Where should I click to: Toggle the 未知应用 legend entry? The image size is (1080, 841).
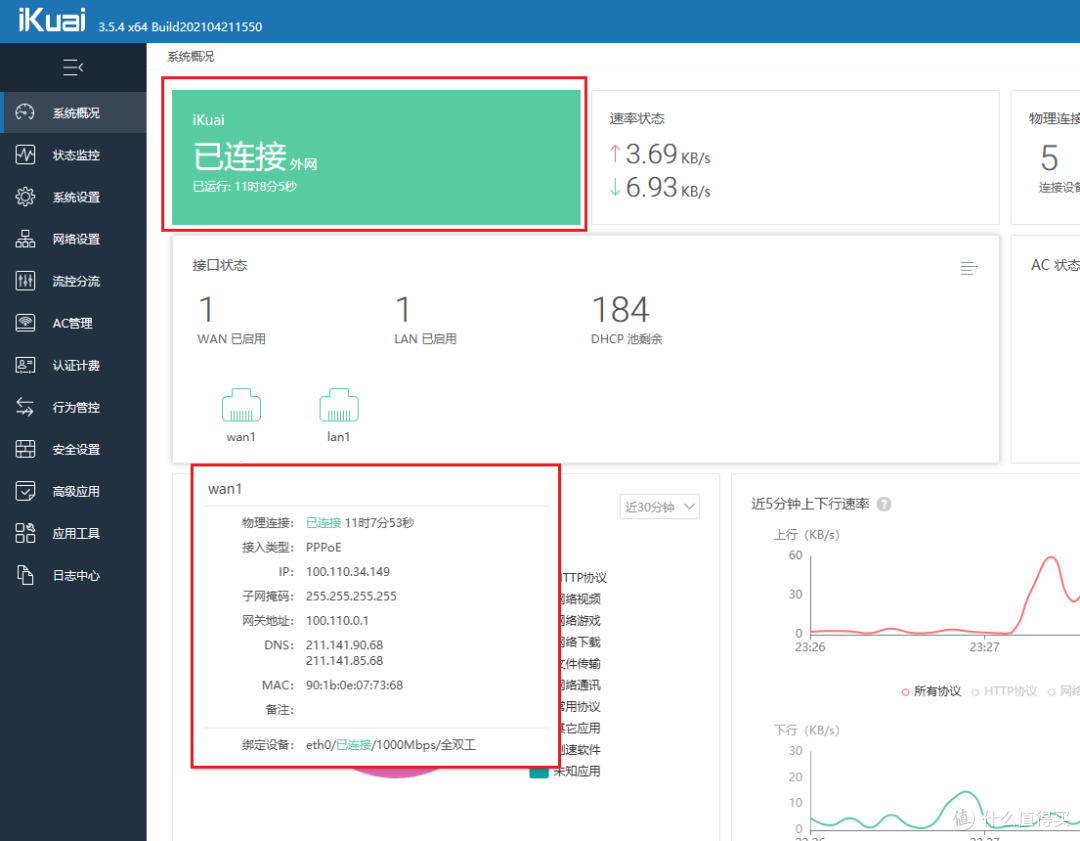(580, 771)
